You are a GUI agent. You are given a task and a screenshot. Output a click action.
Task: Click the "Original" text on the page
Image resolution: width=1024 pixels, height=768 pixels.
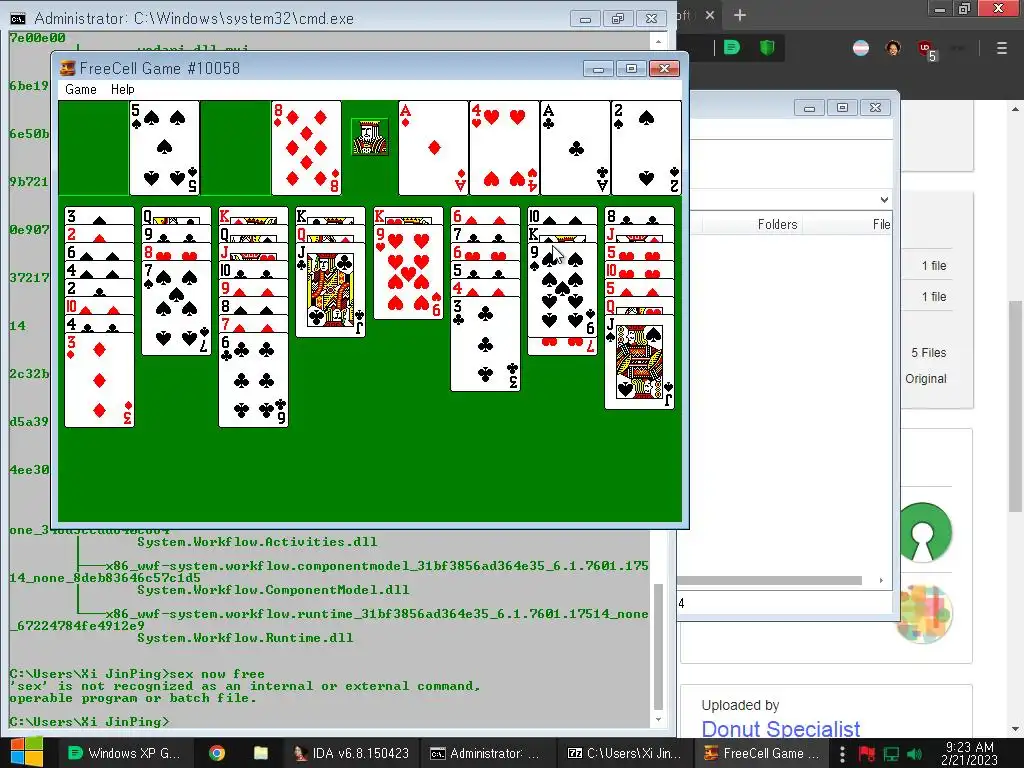click(925, 379)
